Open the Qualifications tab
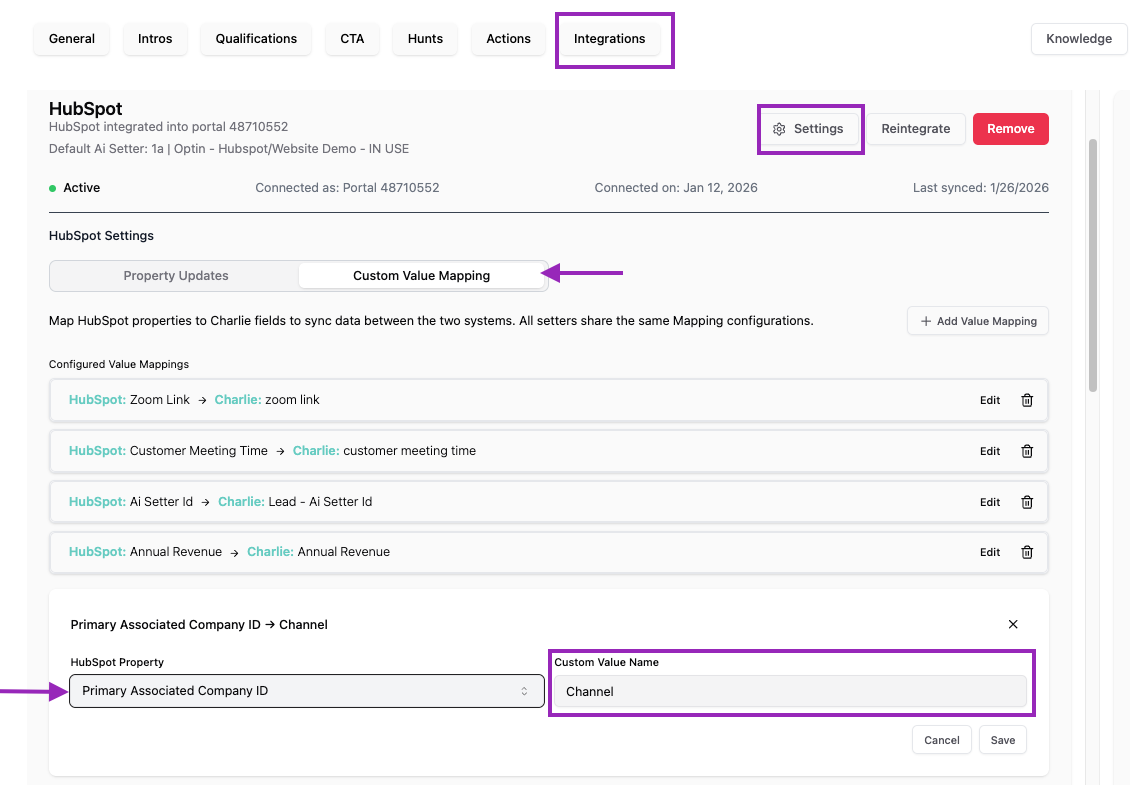 pos(256,39)
